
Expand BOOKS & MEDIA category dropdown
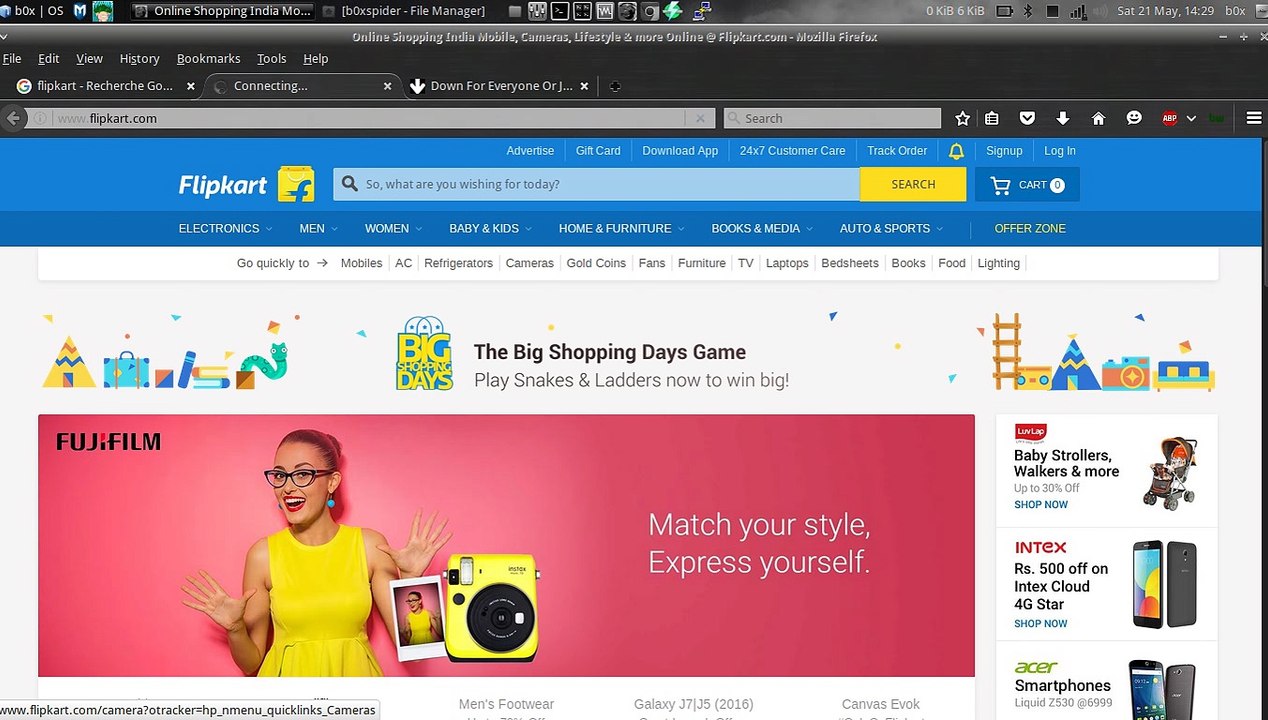click(762, 229)
